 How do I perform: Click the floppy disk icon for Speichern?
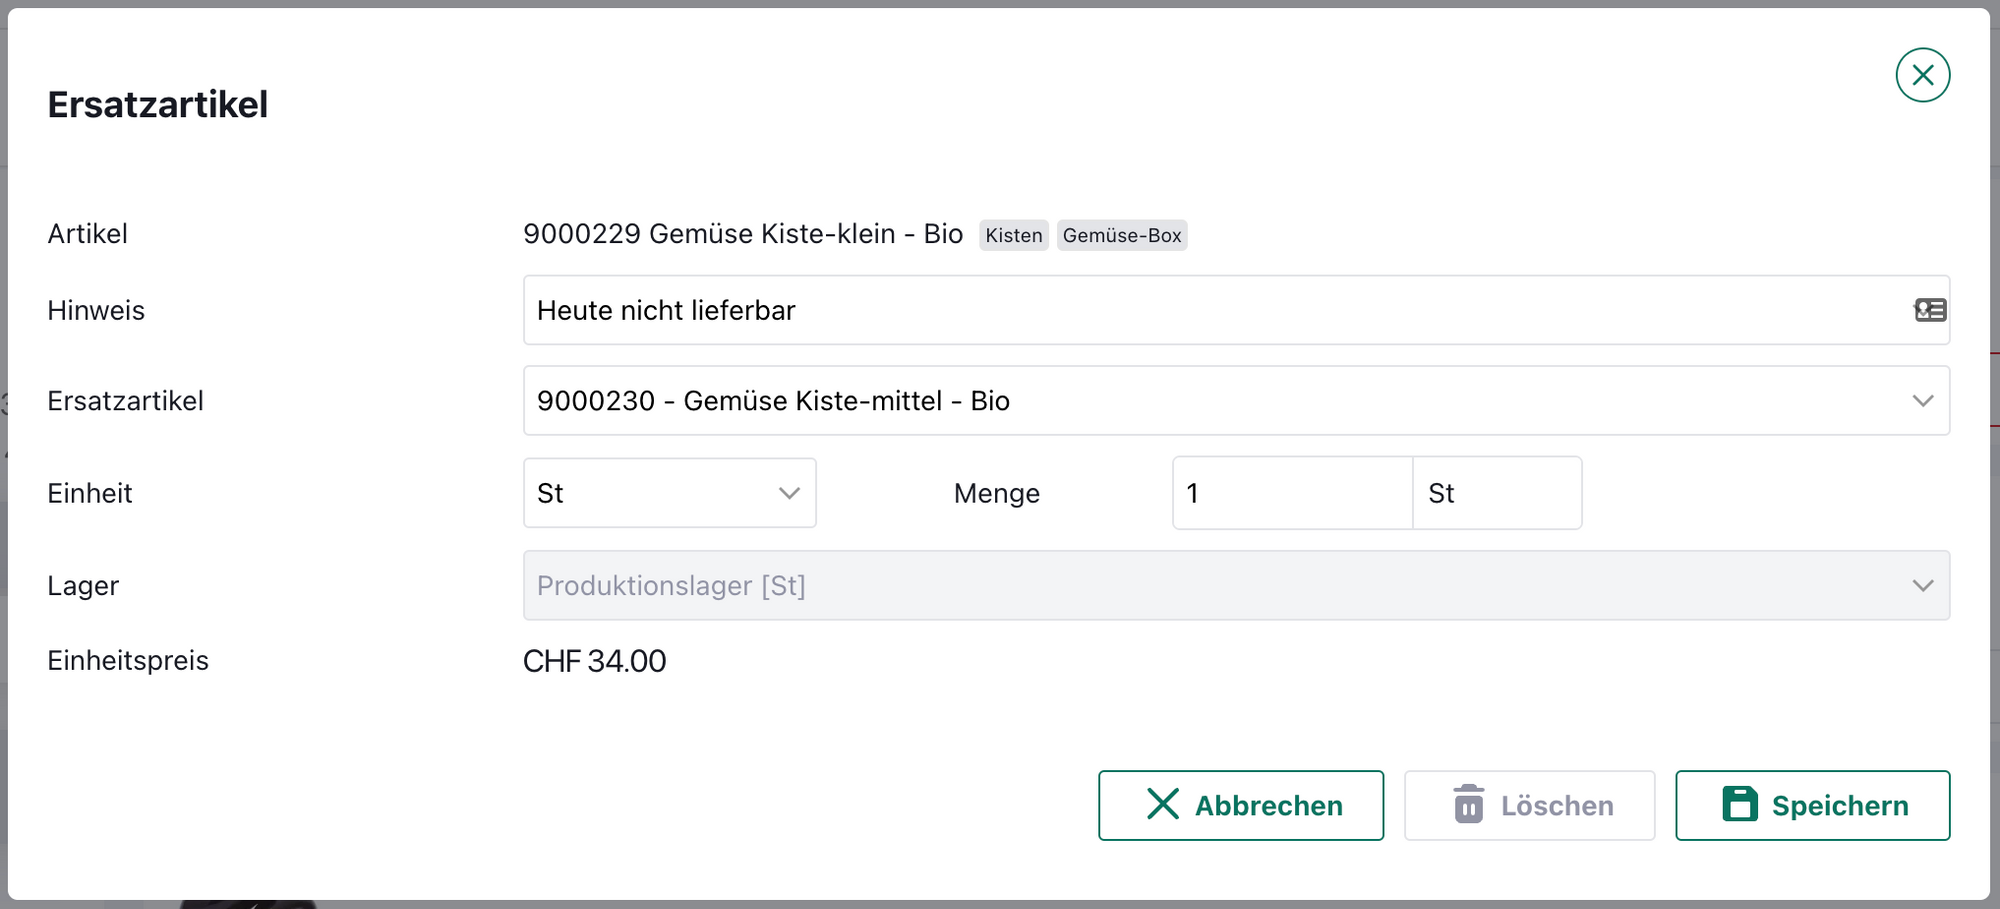pos(1740,804)
